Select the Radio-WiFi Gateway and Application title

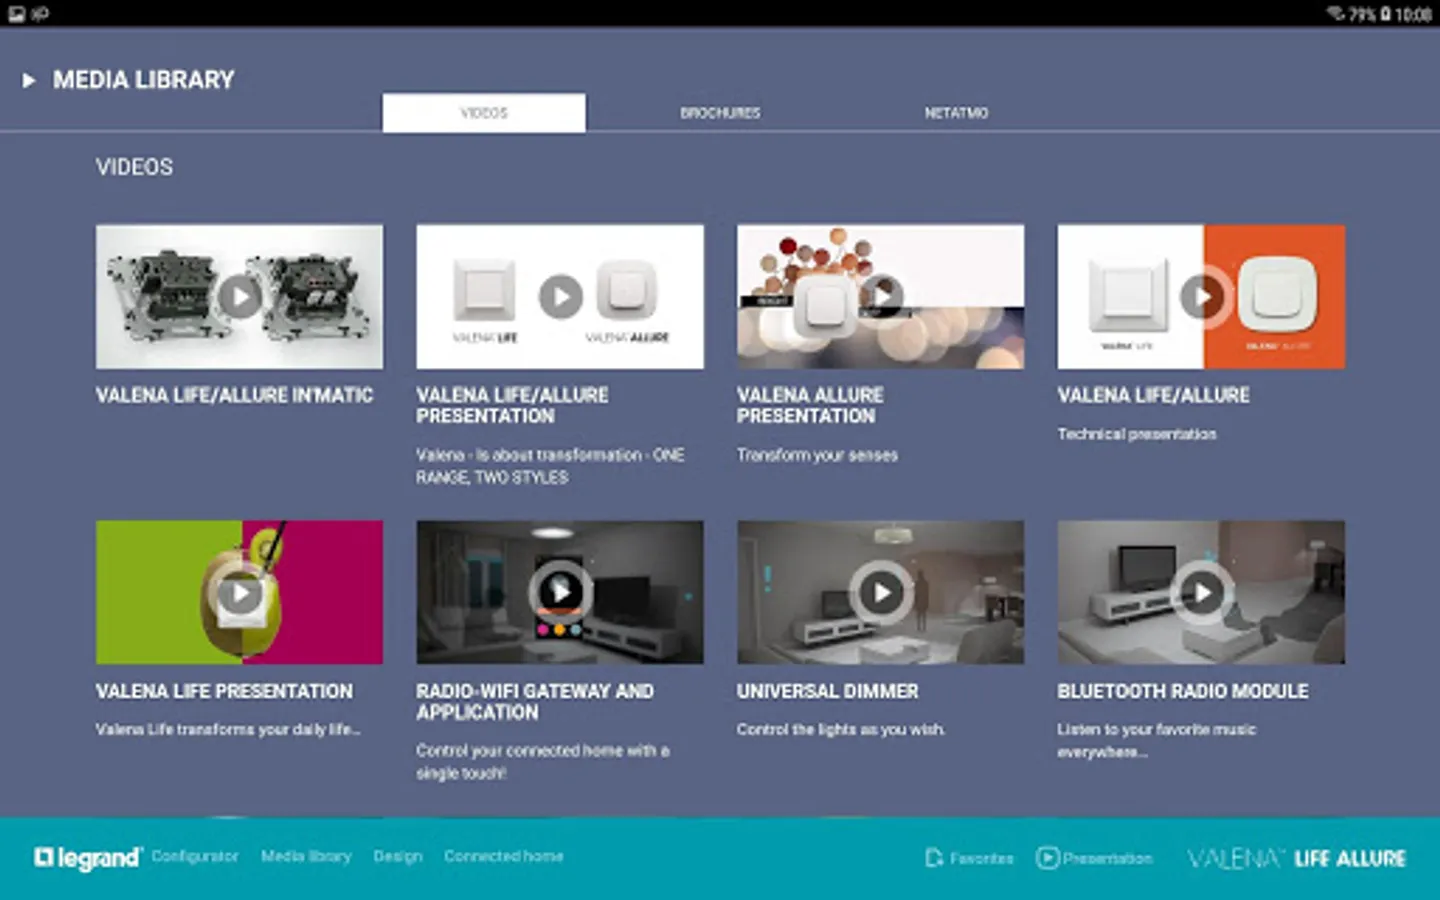535,702
